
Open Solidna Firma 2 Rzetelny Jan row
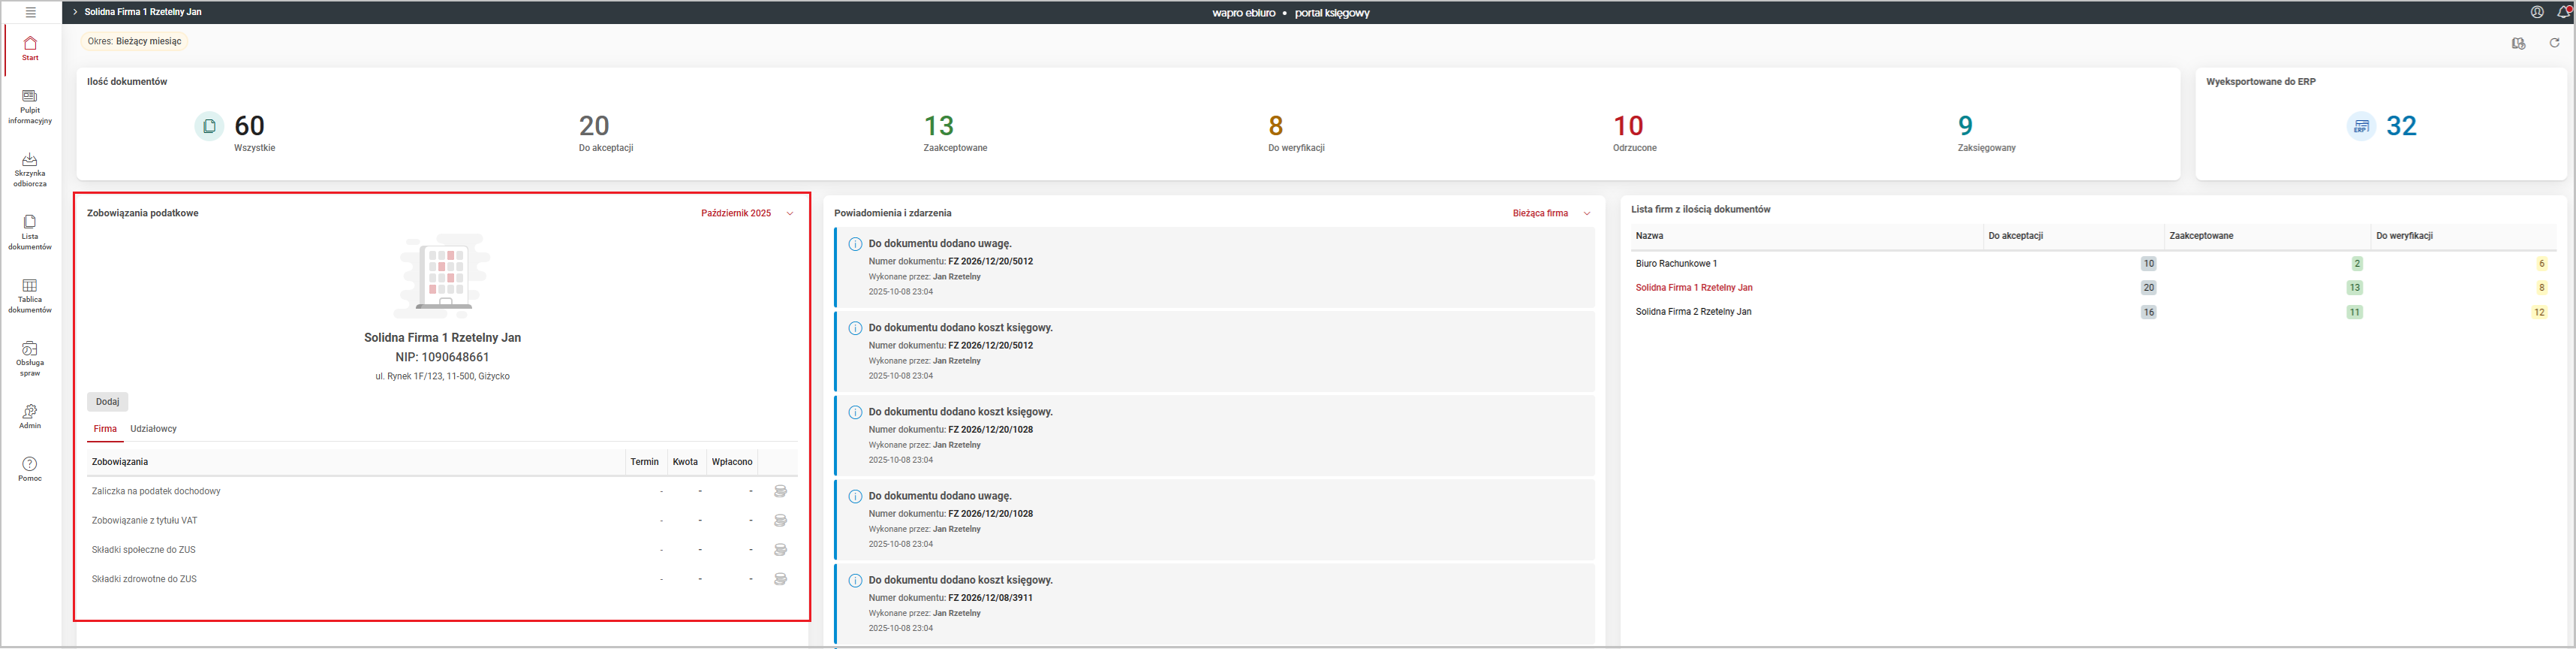[x=1693, y=312]
